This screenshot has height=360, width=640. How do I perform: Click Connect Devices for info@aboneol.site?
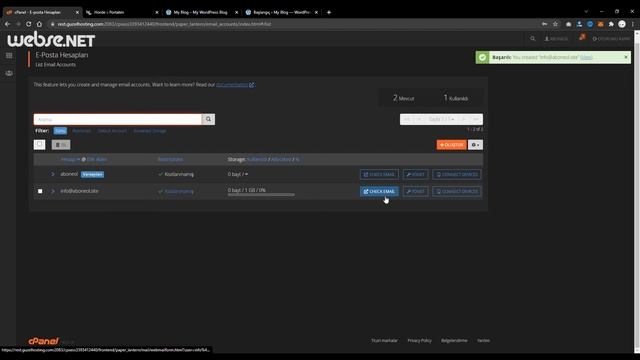click(x=457, y=191)
